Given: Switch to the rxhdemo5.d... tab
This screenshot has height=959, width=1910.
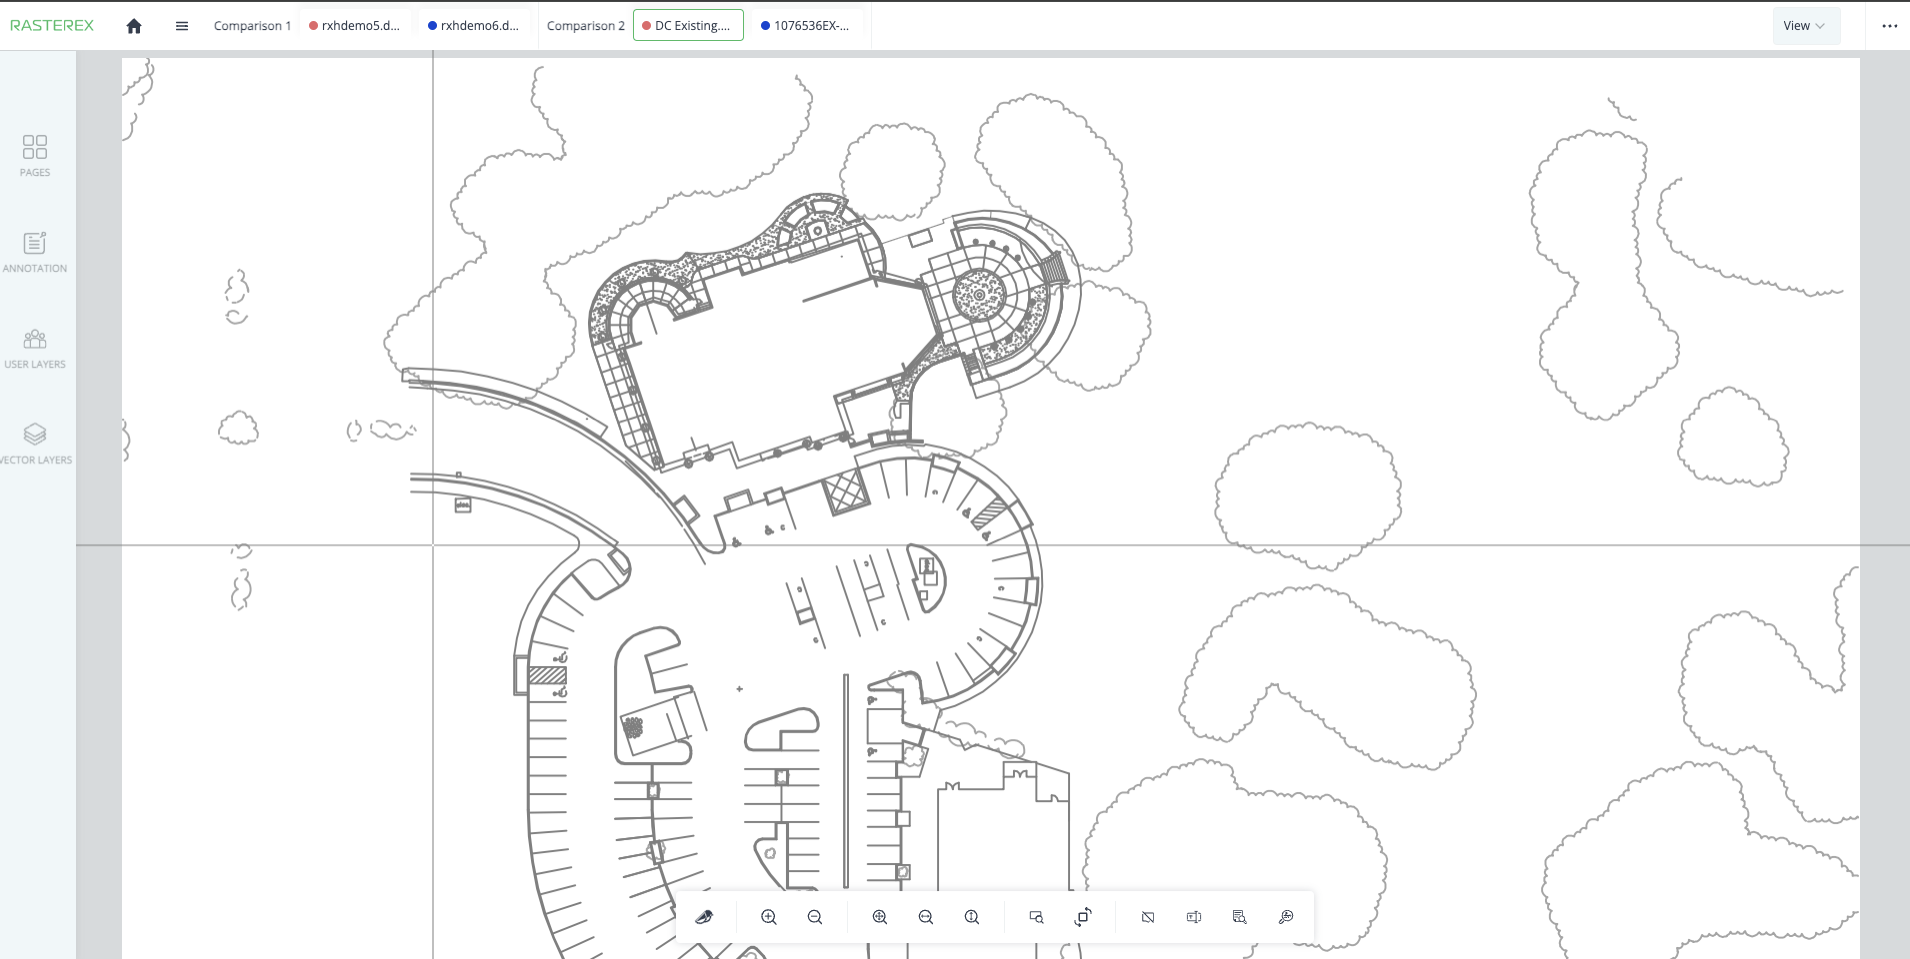Looking at the screenshot, I should [x=355, y=26].
